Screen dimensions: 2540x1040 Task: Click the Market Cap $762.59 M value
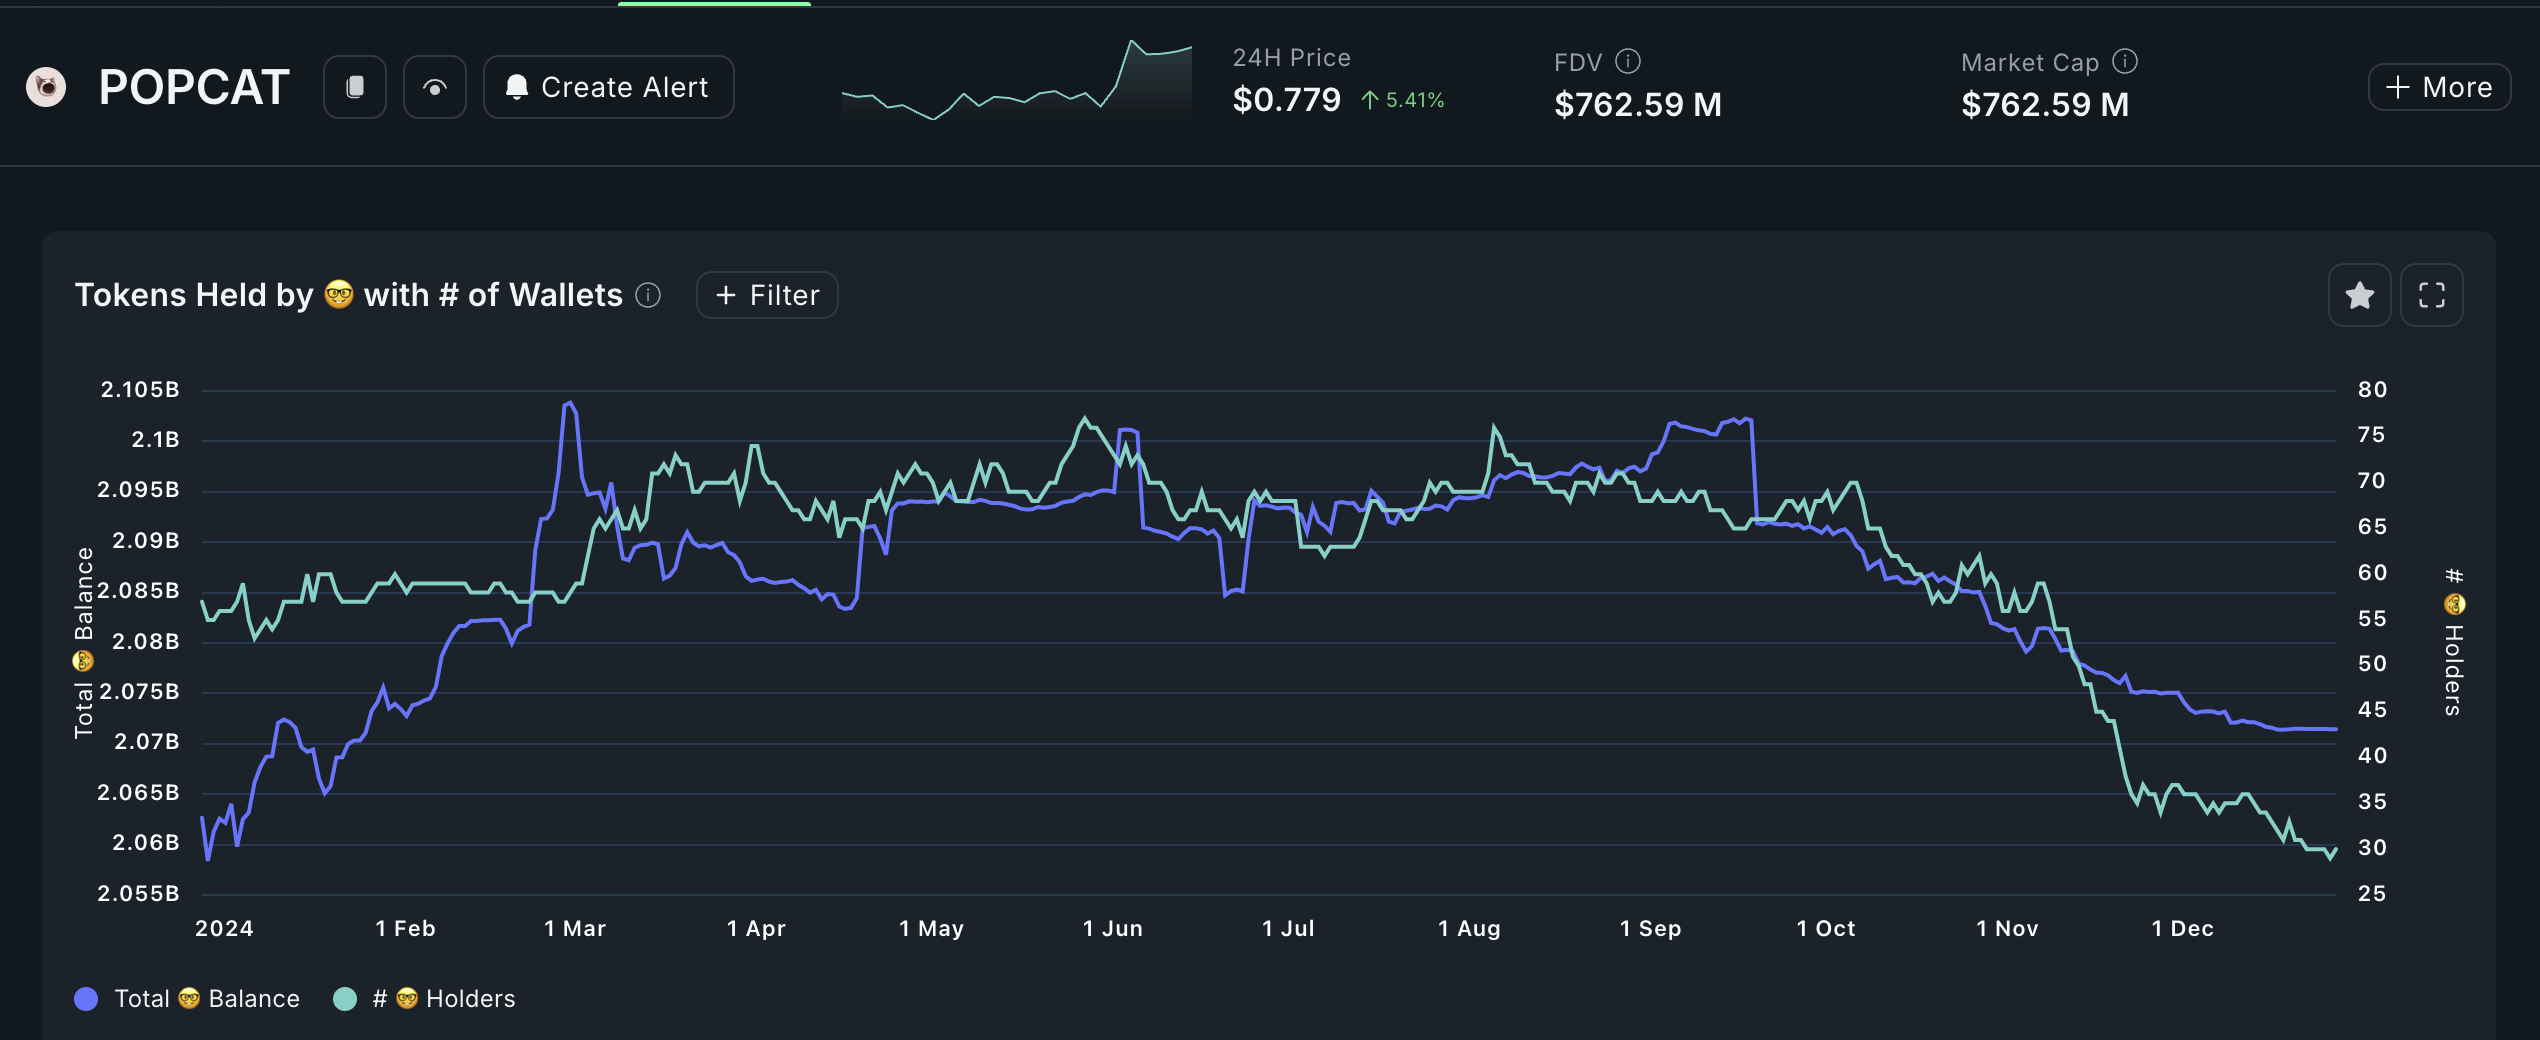(2045, 104)
